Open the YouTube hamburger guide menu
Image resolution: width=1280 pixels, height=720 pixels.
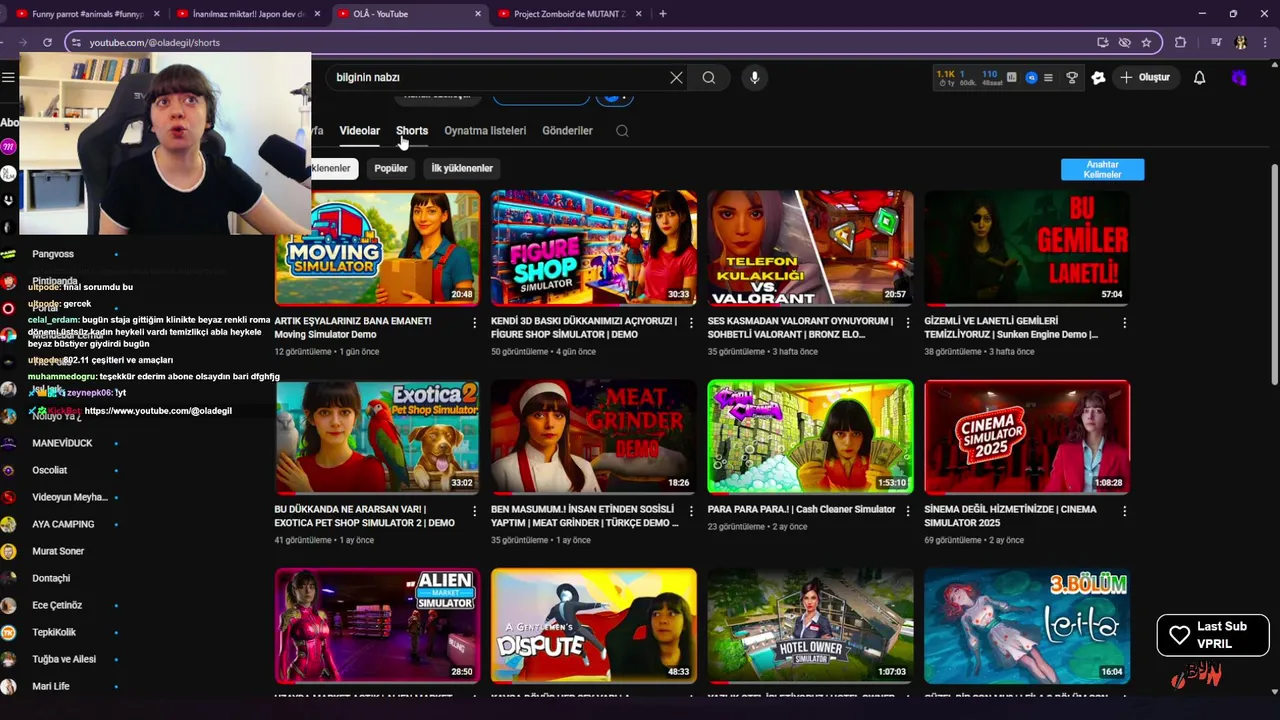tap(8, 77)
